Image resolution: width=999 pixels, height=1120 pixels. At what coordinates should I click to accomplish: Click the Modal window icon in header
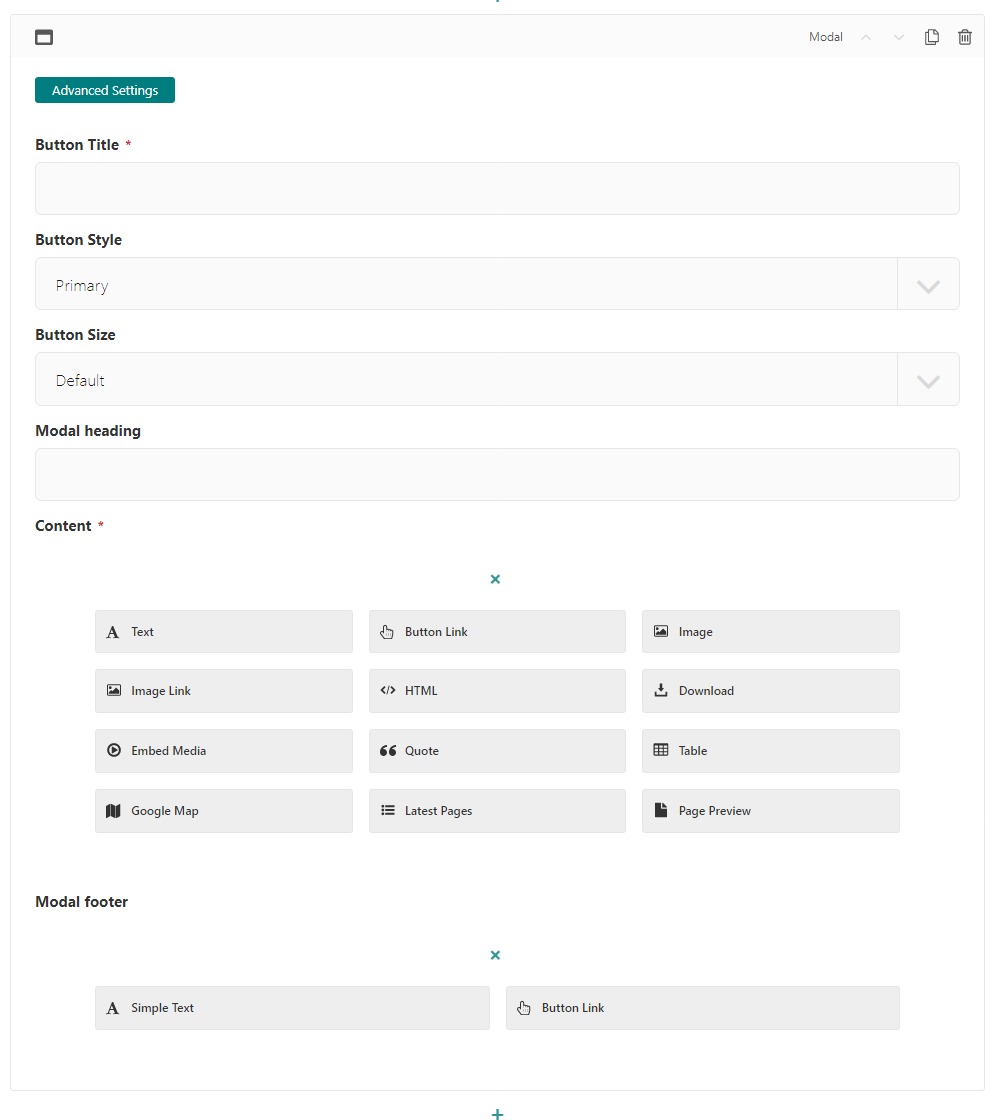pos(44,38)
